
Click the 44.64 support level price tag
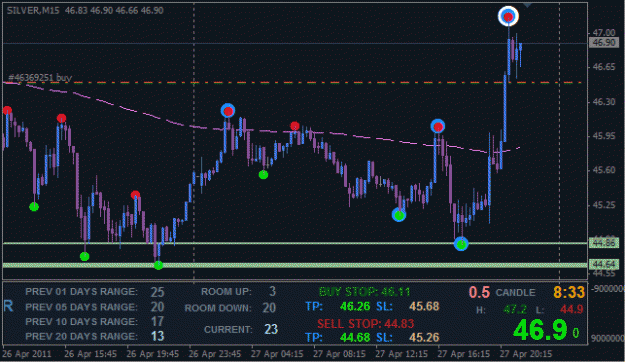pos(604,264)
